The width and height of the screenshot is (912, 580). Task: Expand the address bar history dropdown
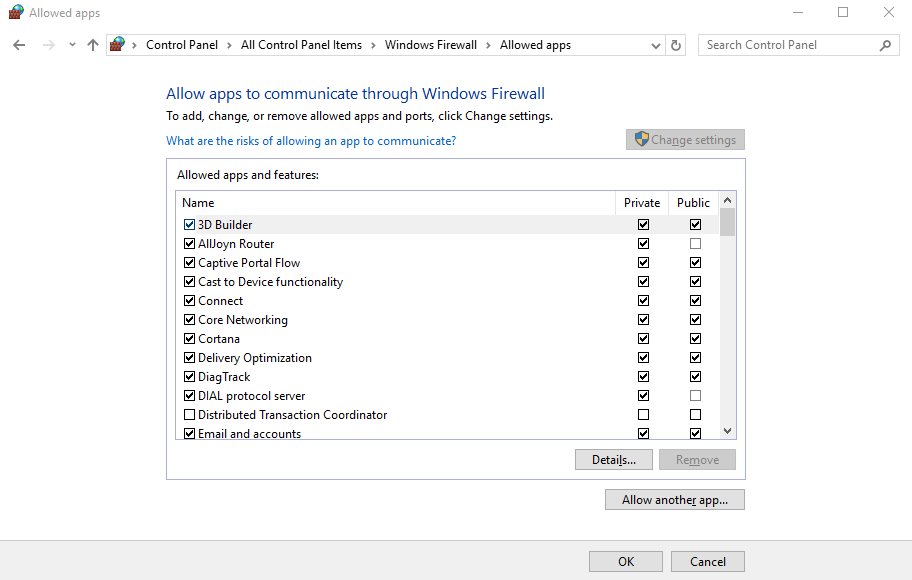pyautogui.click(x=656, y=45)
